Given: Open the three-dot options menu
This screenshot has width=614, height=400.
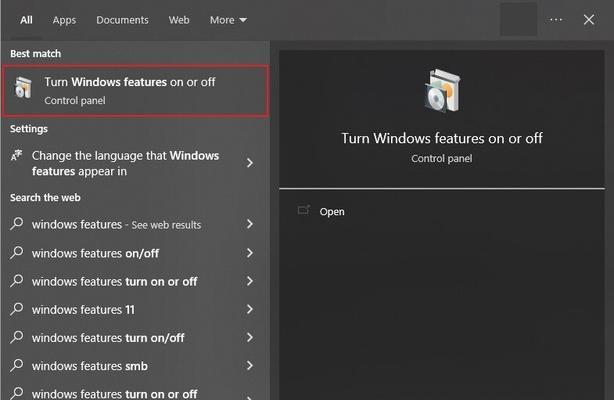Looking at the screenshot, I should (556, 20).
